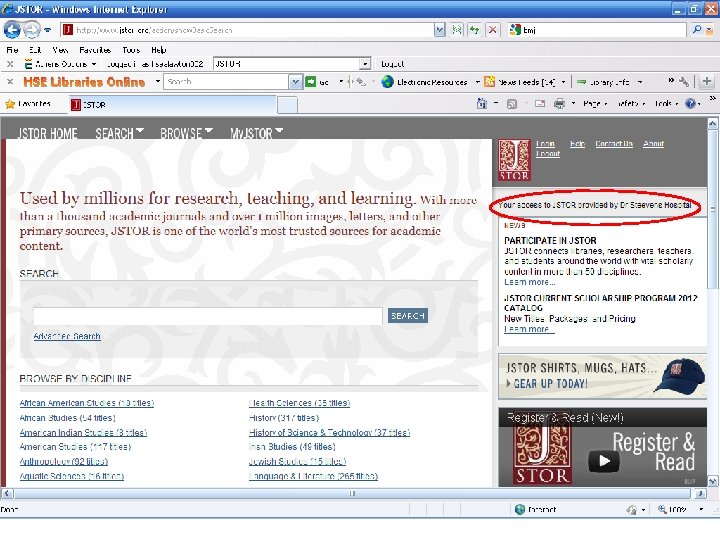Viewport: 720px width, 540px height.
Task: Click the JSTOR logo in page header
Action: tap(514, 160)
